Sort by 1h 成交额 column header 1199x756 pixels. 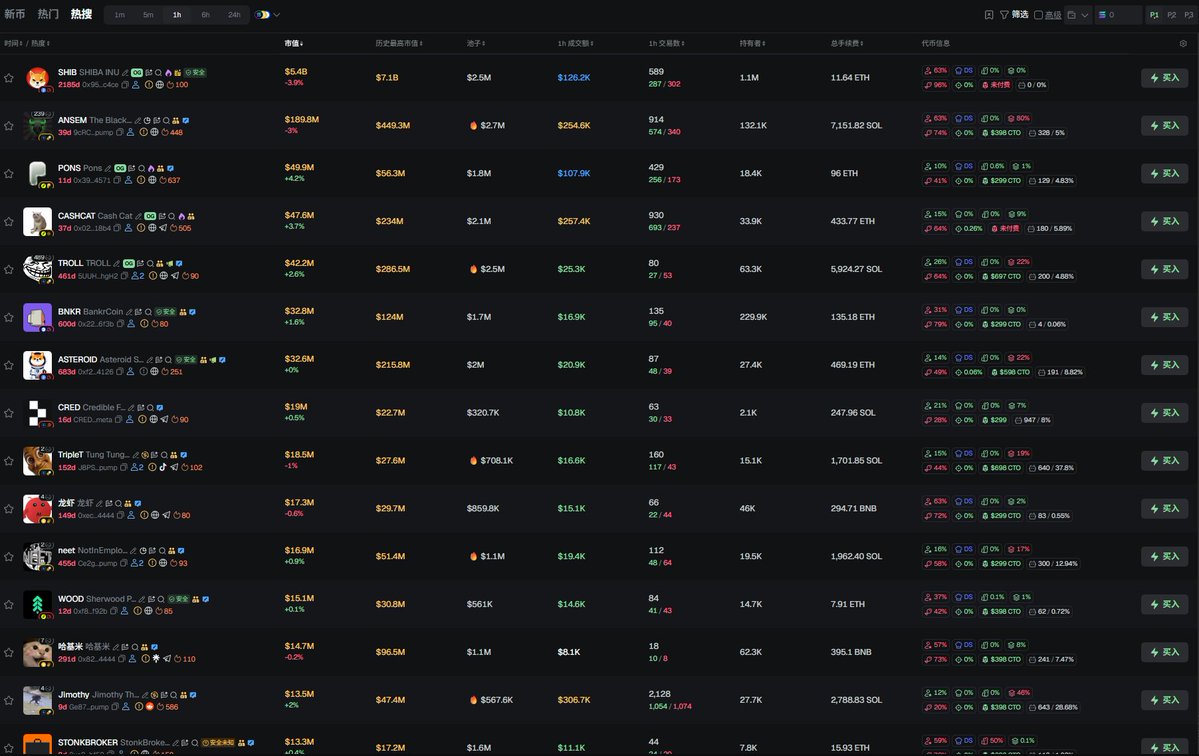pos(575,44)
